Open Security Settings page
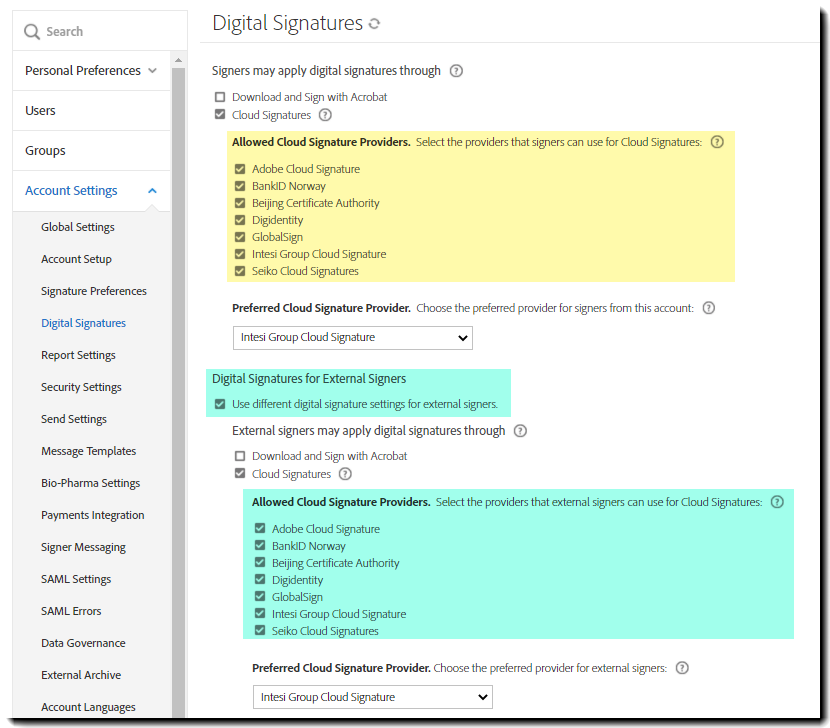Screen dimensions: 830x728 tap(81, 387)
